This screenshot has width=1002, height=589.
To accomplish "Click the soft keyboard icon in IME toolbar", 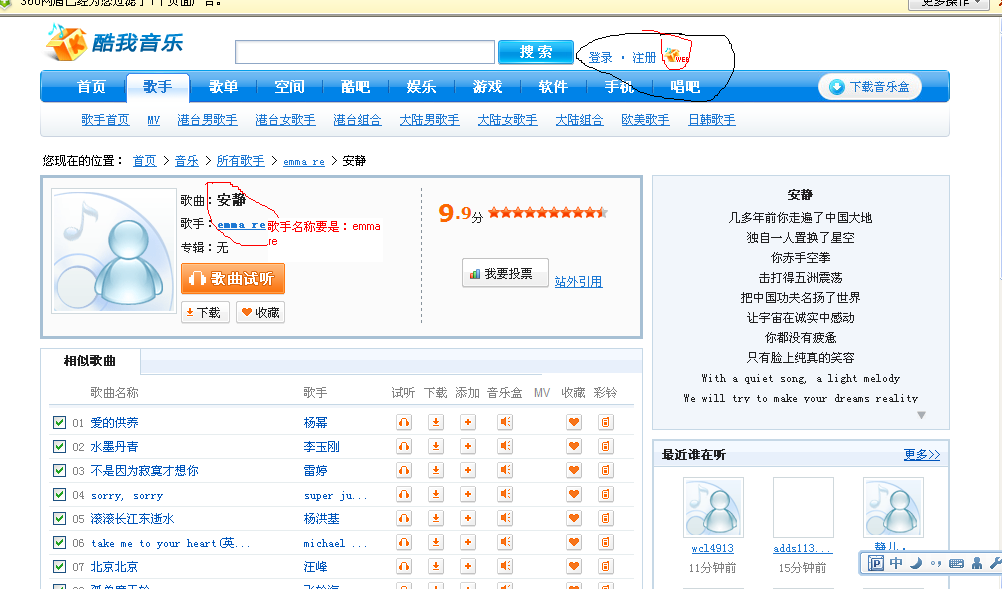I will tap(957, 563).
